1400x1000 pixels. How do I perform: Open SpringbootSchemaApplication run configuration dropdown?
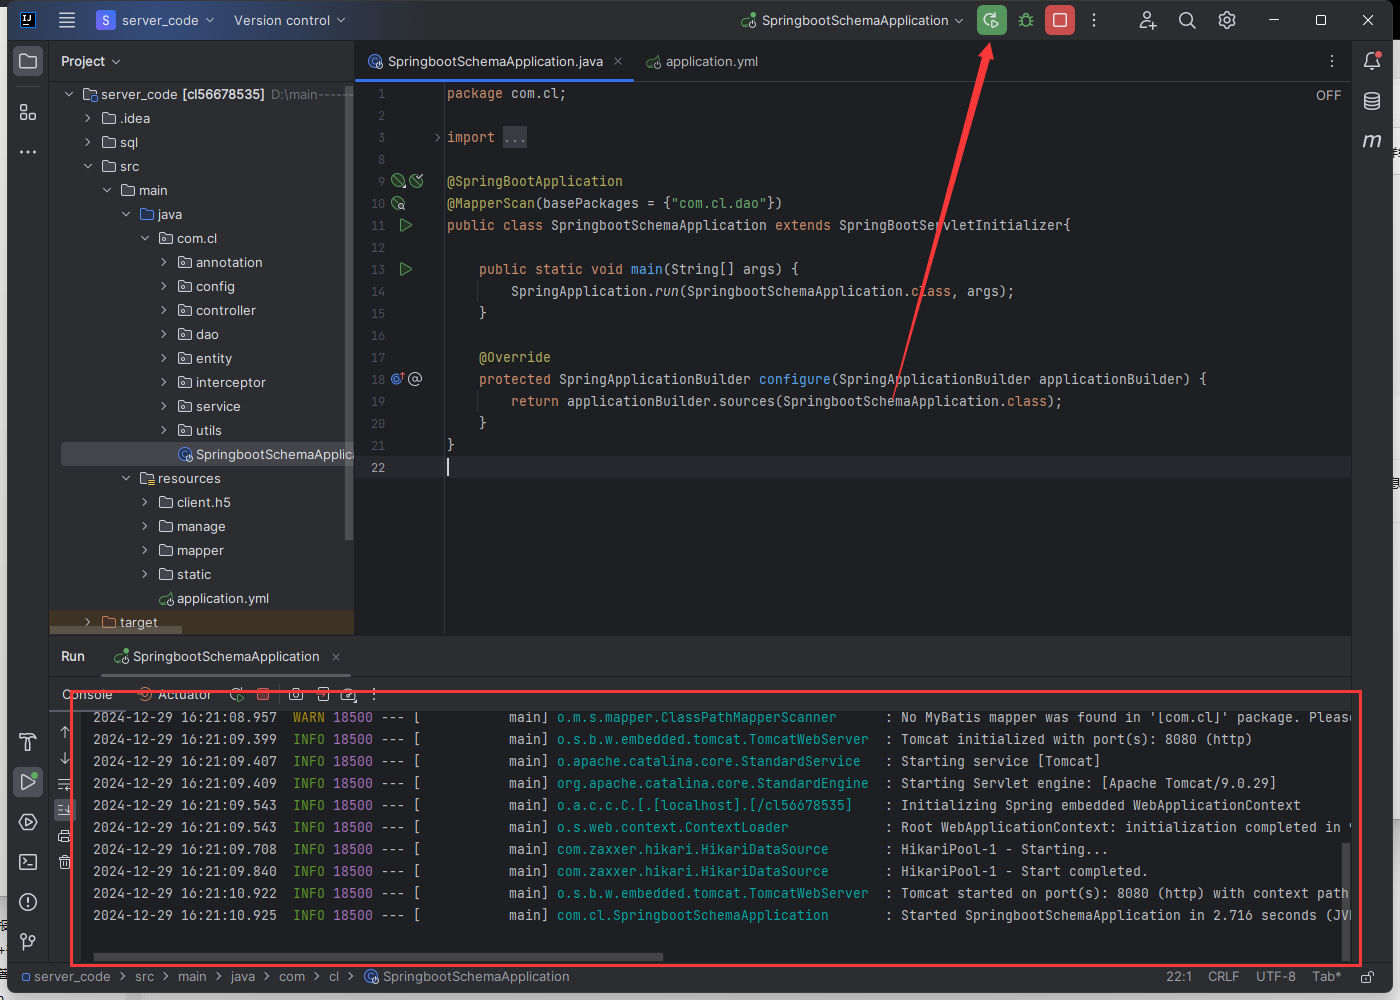(853, 20)
